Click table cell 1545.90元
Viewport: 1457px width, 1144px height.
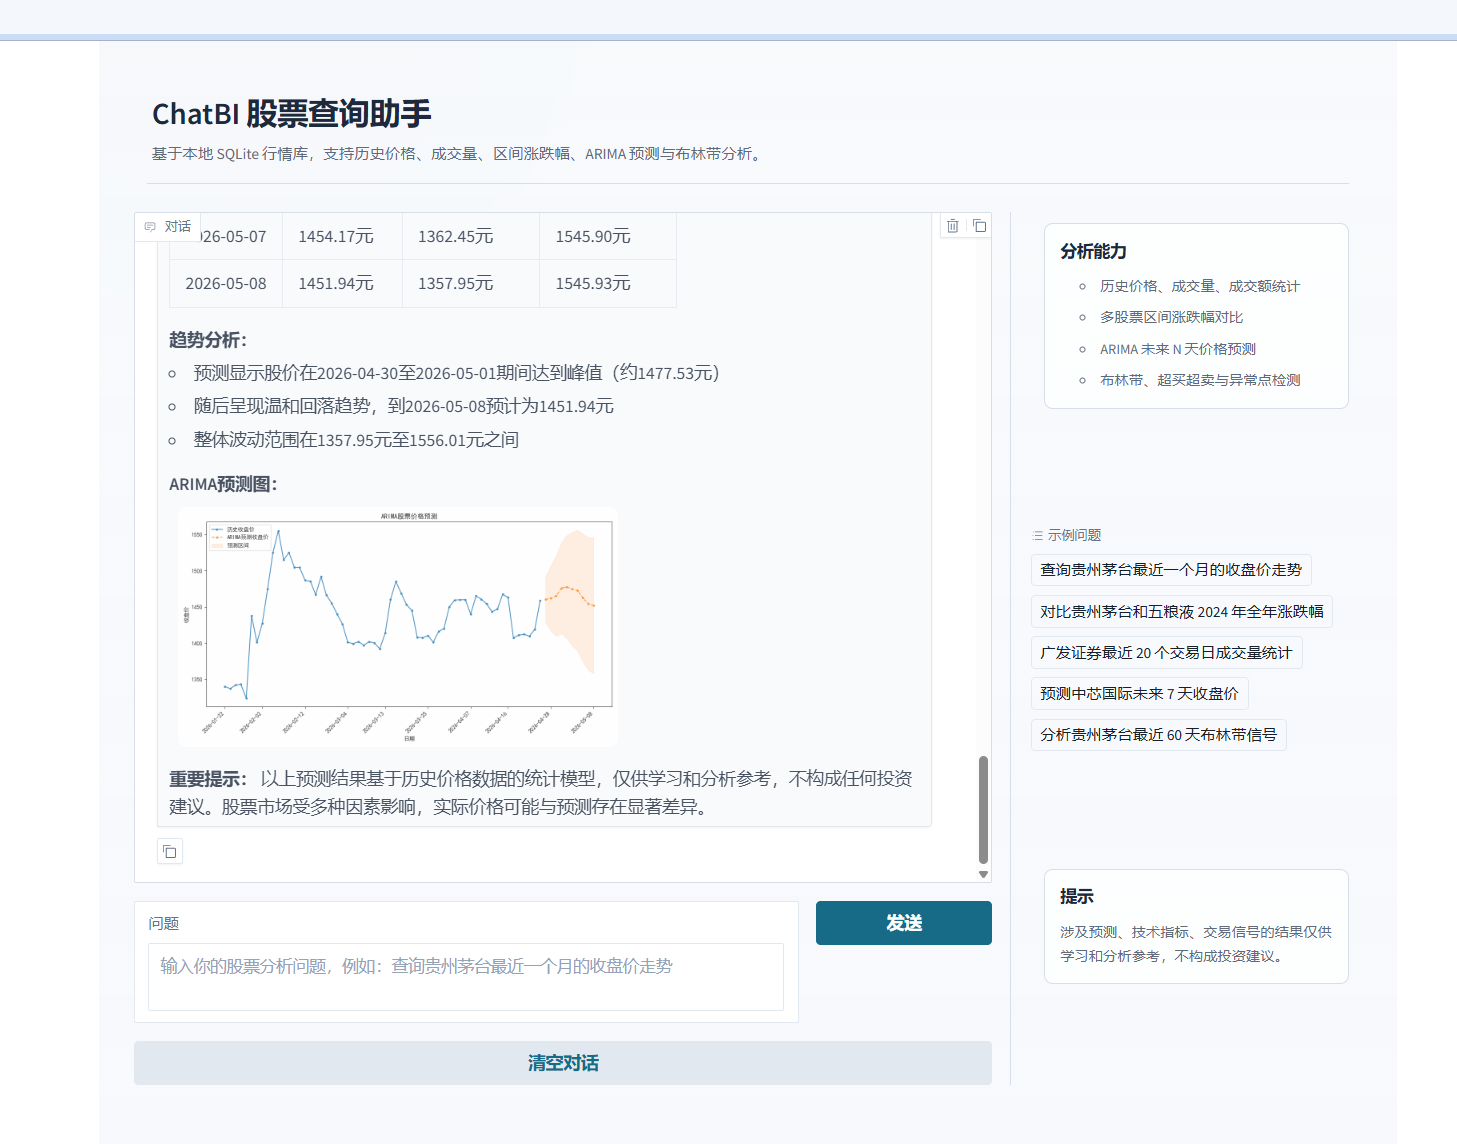coord(608,237)
